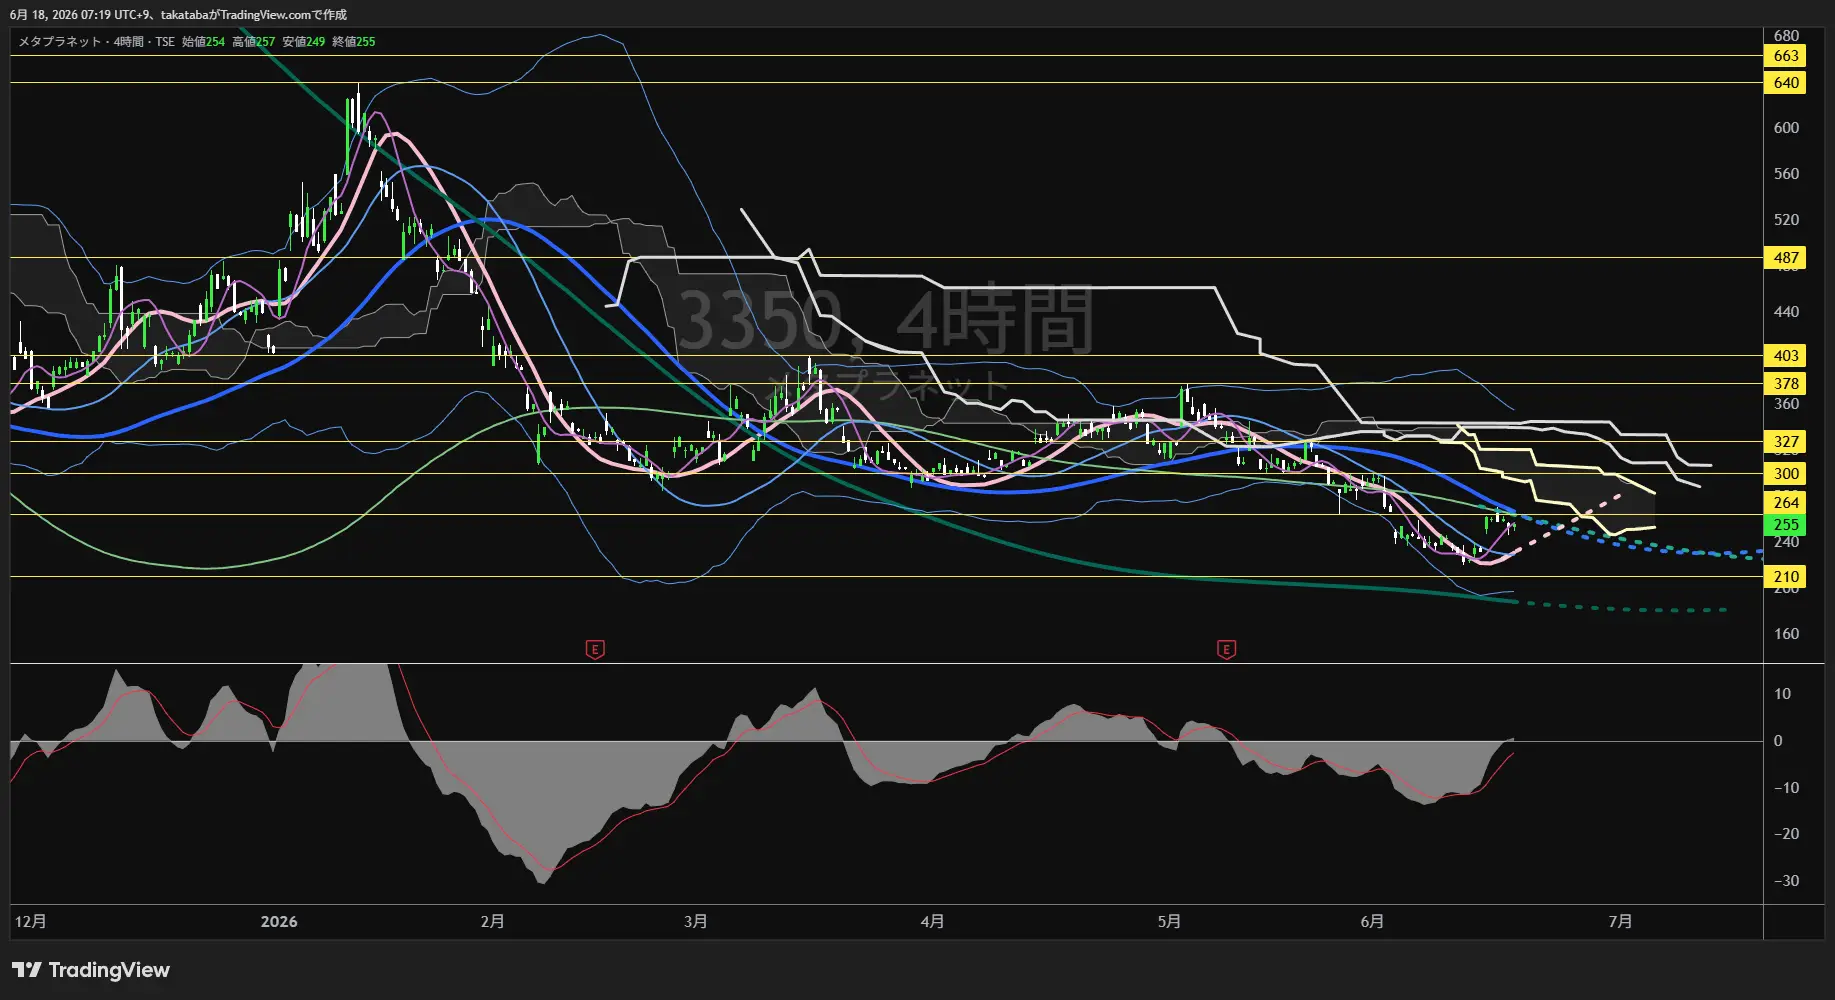This screenshot has height=1000, width=1835.
Task: Click the 6月 label on the time axis
Action: click(1372, 922)
